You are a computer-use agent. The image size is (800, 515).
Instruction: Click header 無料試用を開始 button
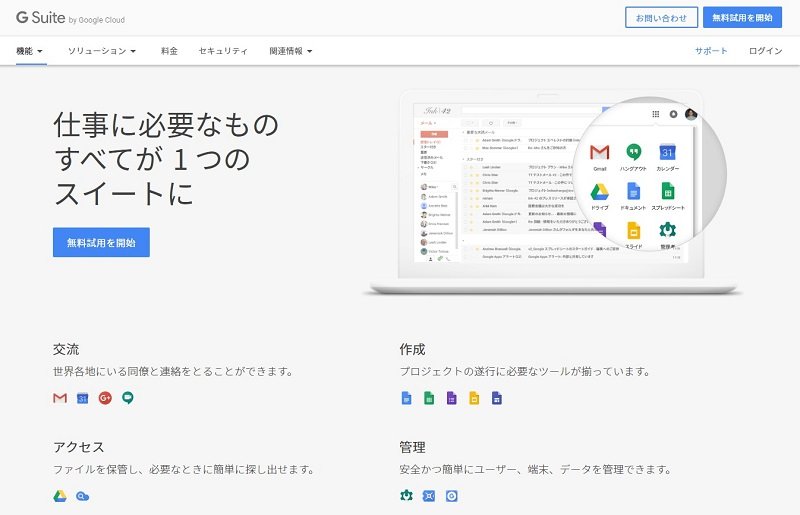(x=742, y=18)
